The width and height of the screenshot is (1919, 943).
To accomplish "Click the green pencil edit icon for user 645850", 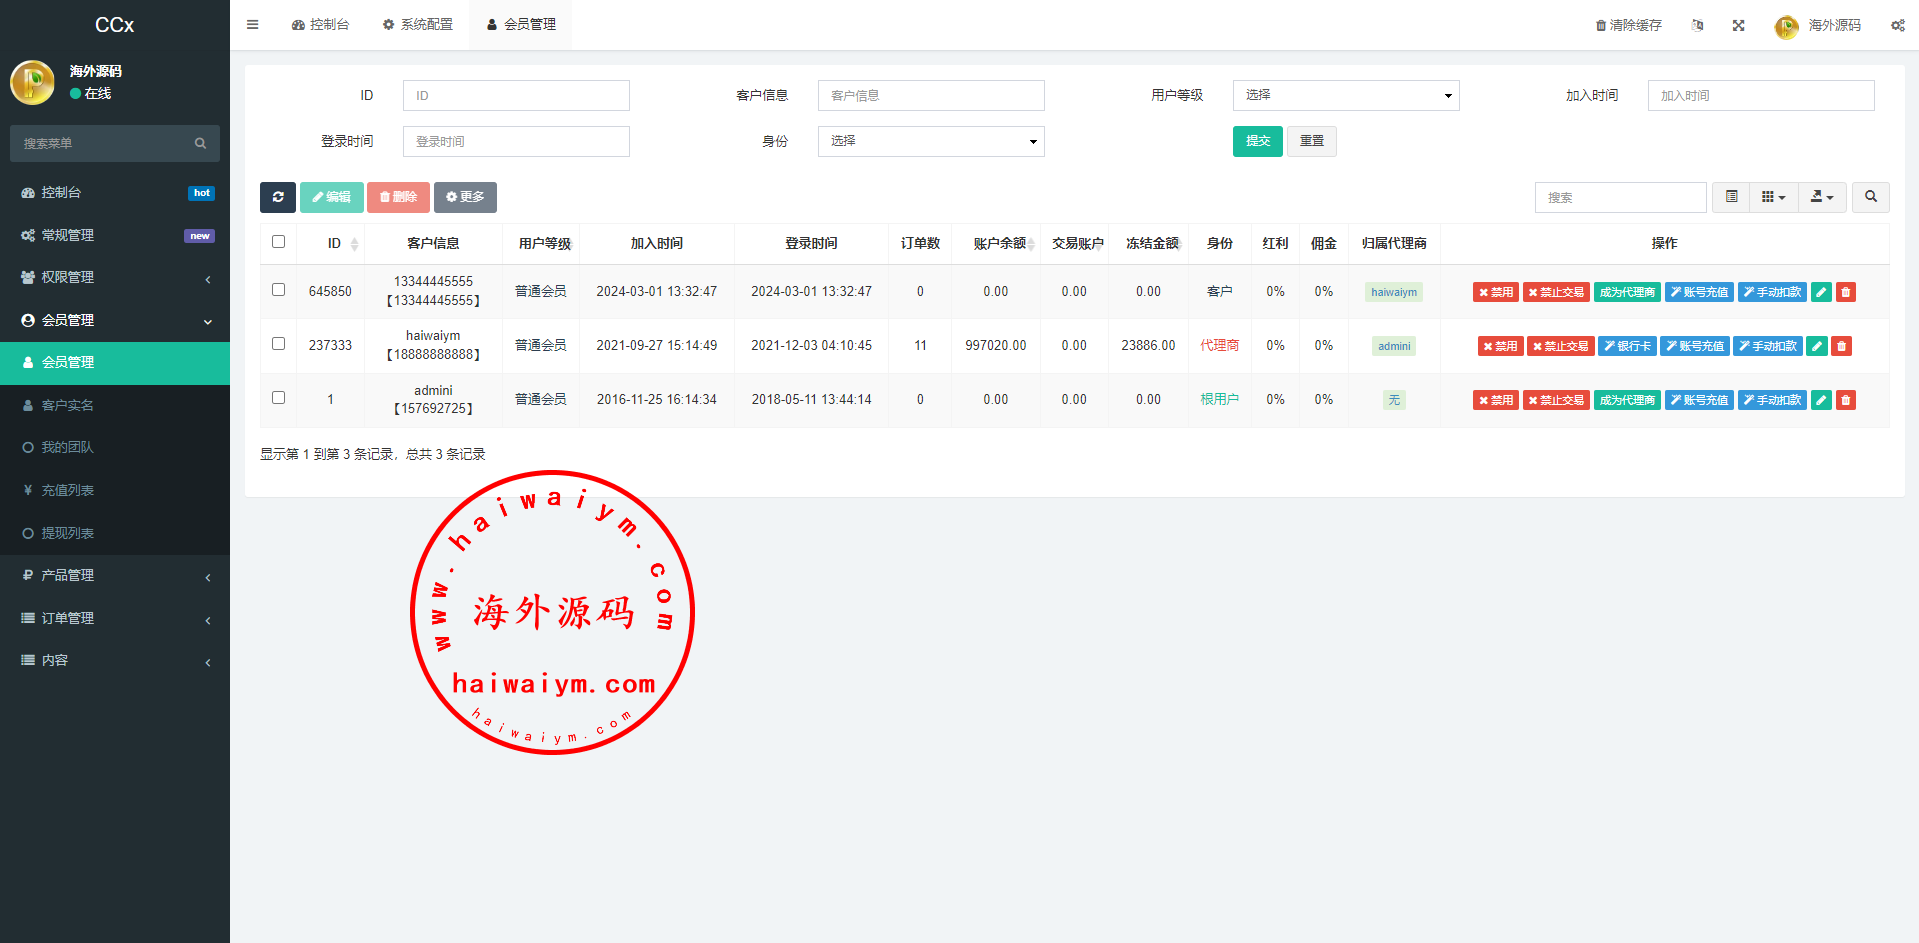I will point(1821,292).
